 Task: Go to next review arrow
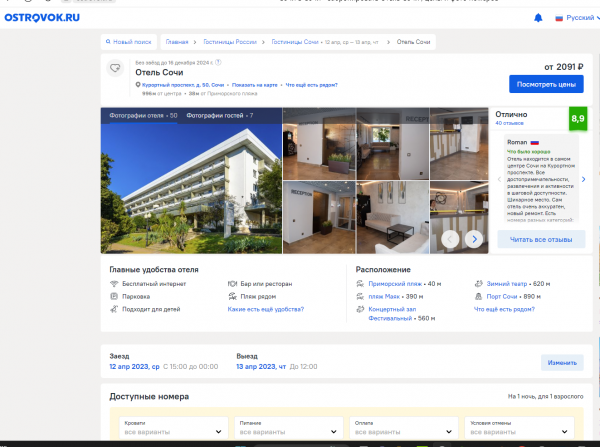point(583,180)
